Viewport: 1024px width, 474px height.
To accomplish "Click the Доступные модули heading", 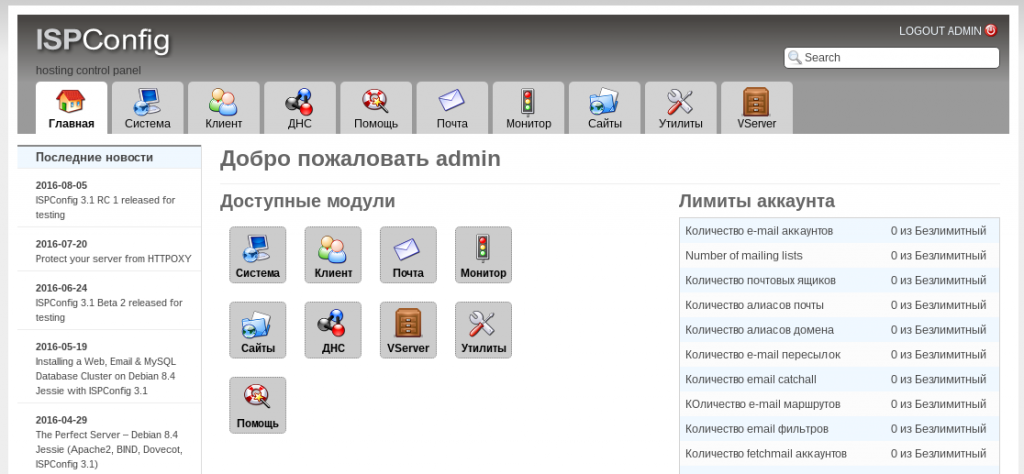I will point(308,201).
